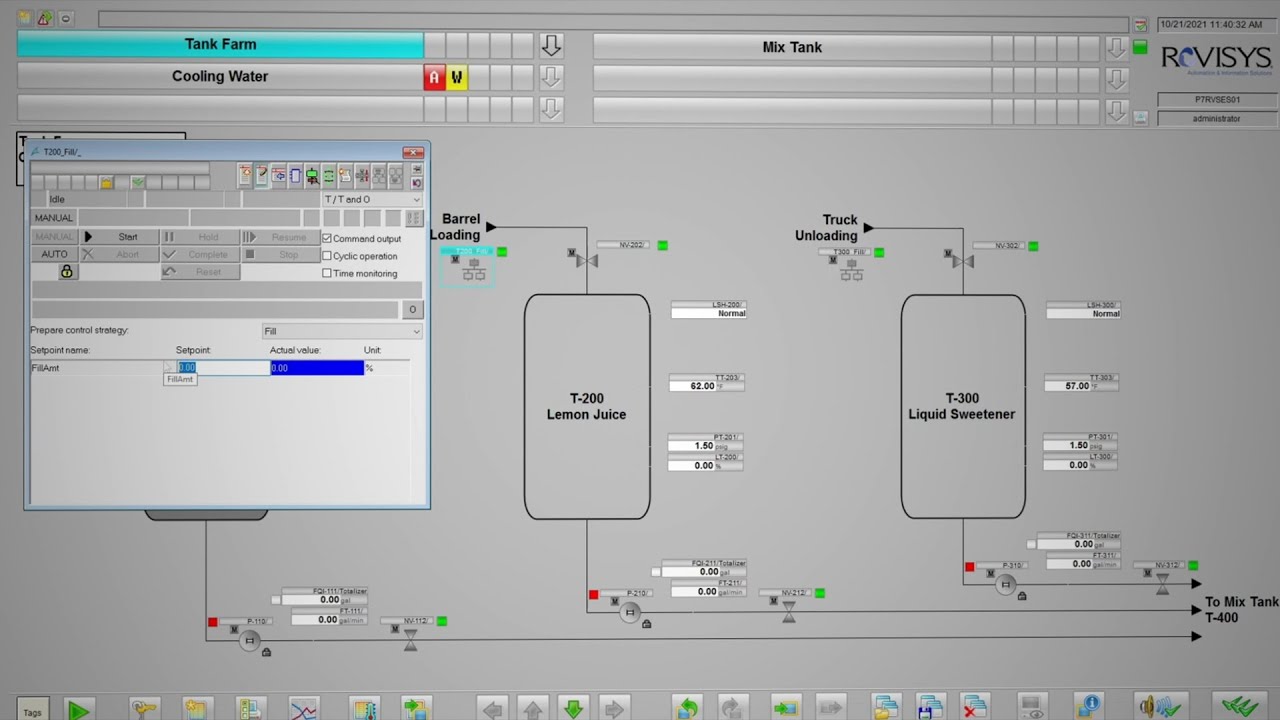The width and height of the screenshot is (1280, 720).
Task: Open the Tank Farm overview area
Action: click(220, 45)
